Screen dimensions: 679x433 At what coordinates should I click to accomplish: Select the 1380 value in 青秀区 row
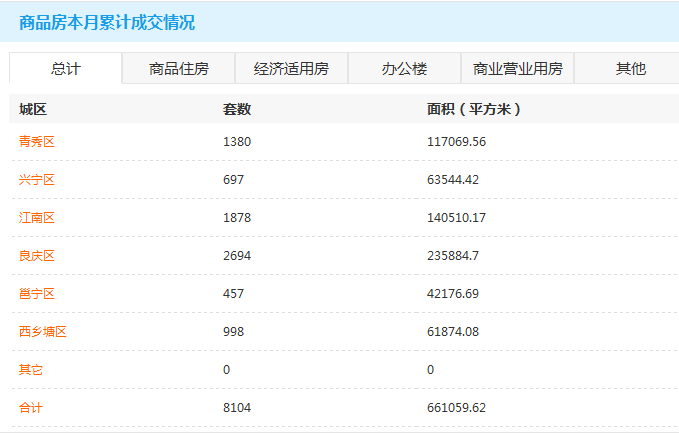click(237, 142)
